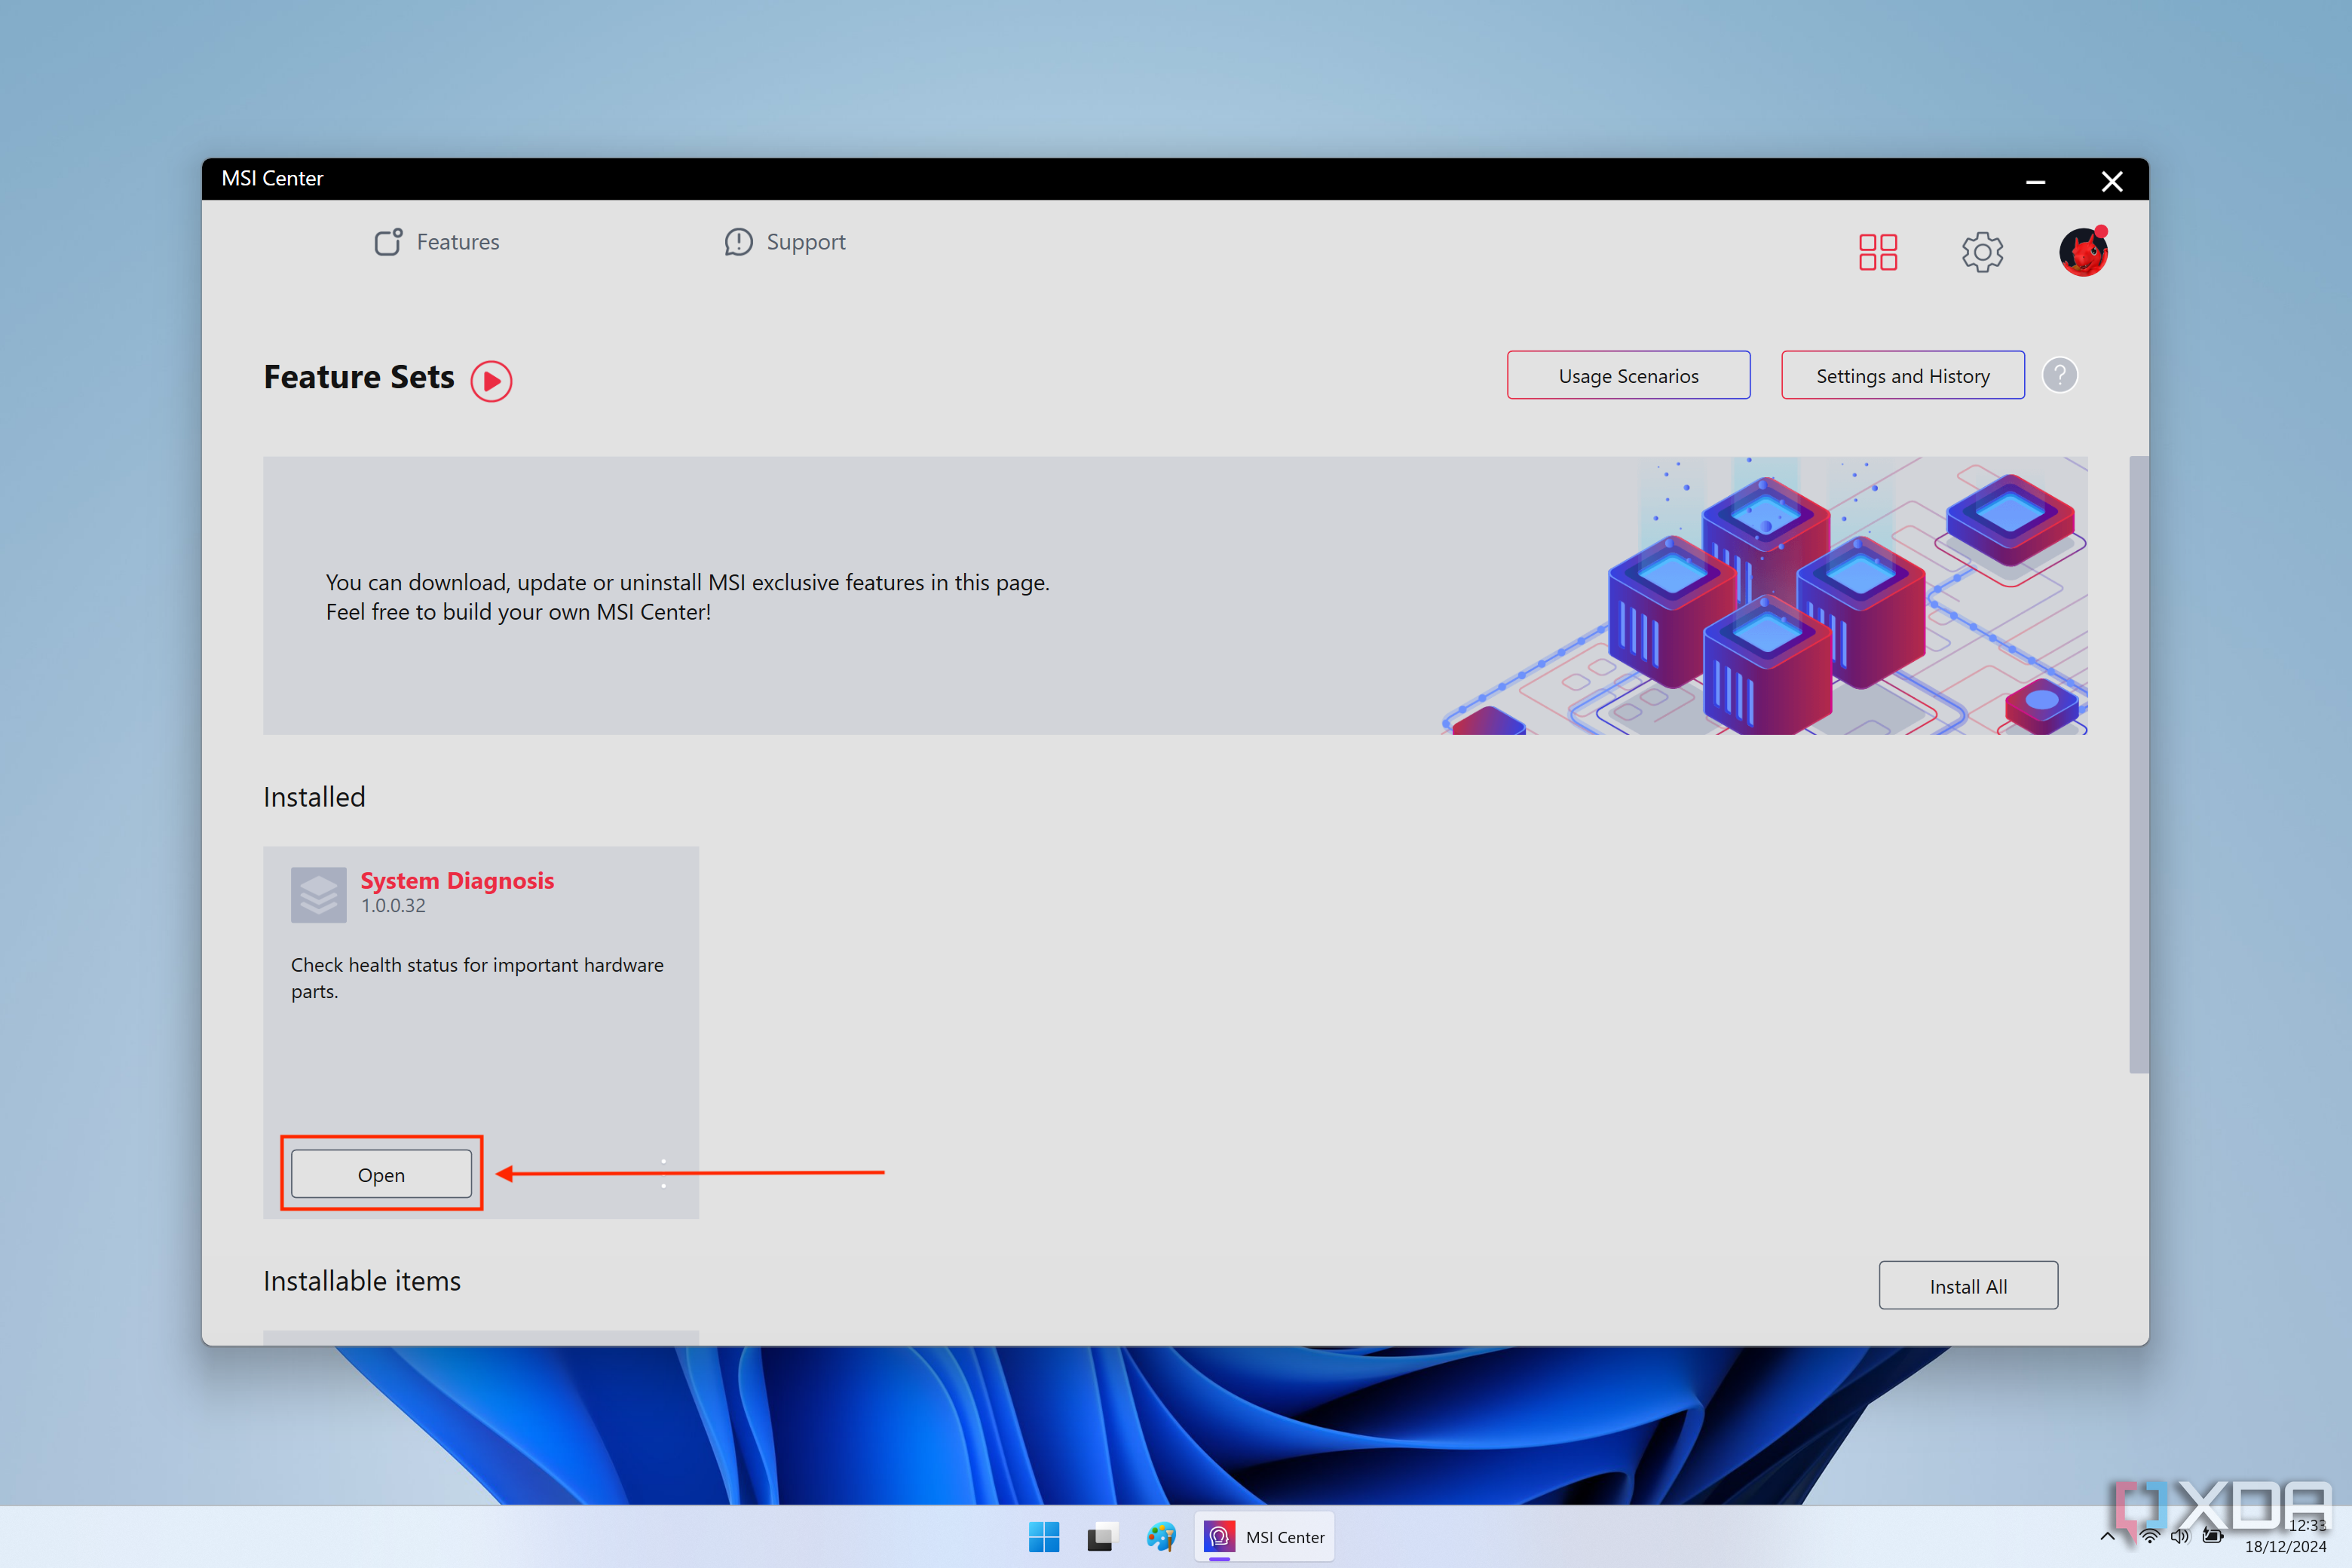Click the Installable items heading
The height and width of the screenshot is (1568, 2352).
click(362, 1281)
